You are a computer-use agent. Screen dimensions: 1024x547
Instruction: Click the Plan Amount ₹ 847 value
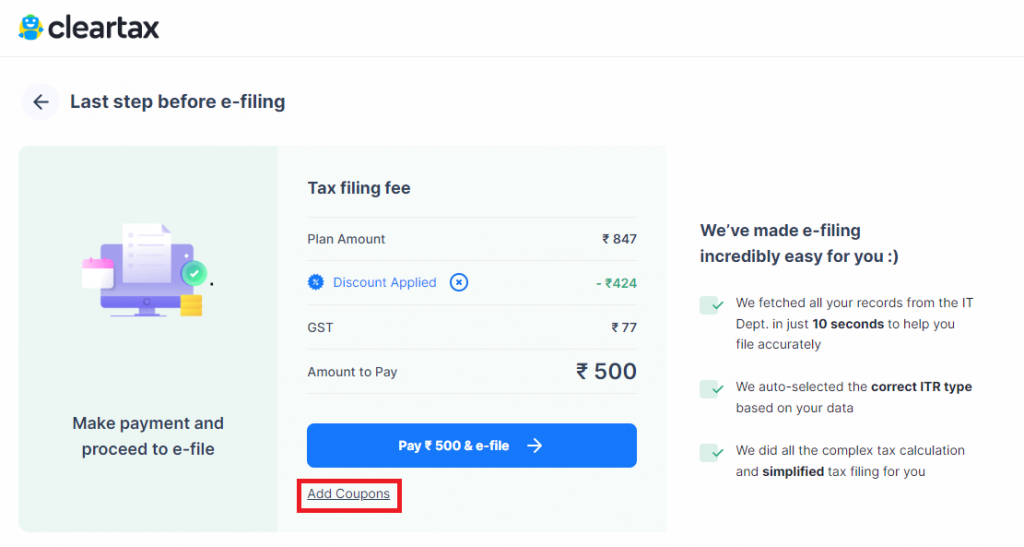click(x=619, y=239)
